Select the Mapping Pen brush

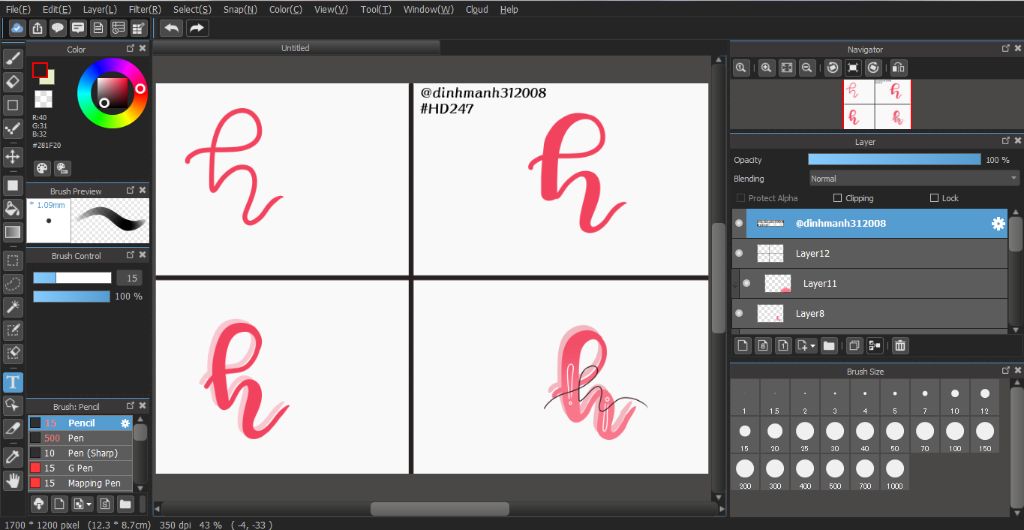[80, 483]
